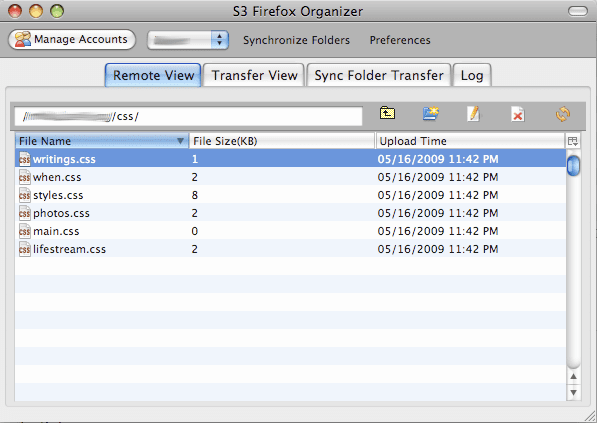The image size is (597, 423).
Task: Select the photos.css row
Action: click(290, 213)
